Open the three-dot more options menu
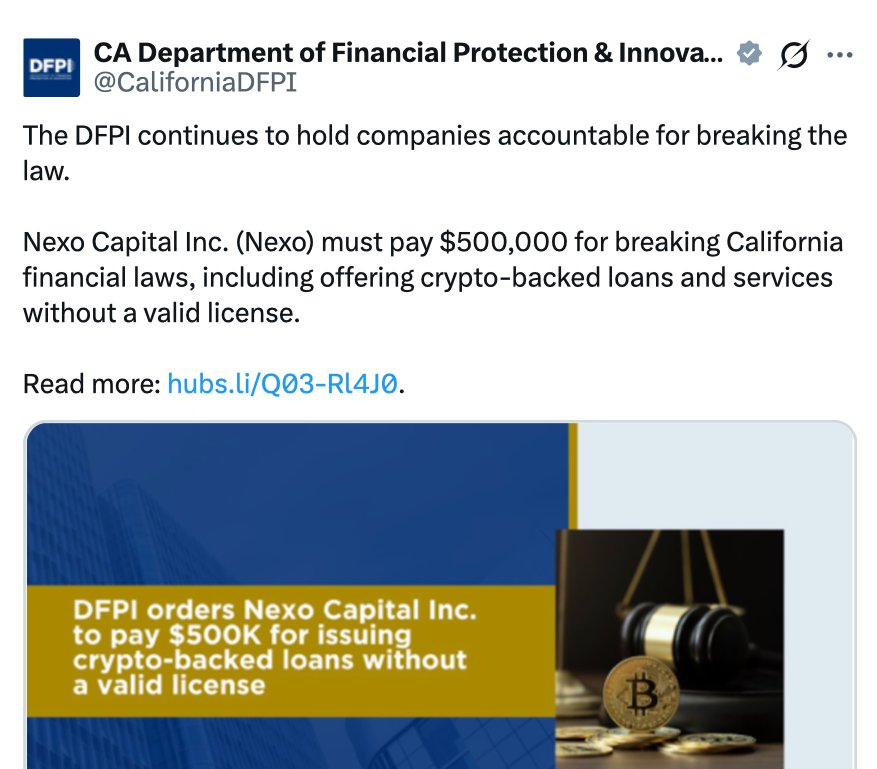This screenshot has width=877, height=769. (840, 55)
